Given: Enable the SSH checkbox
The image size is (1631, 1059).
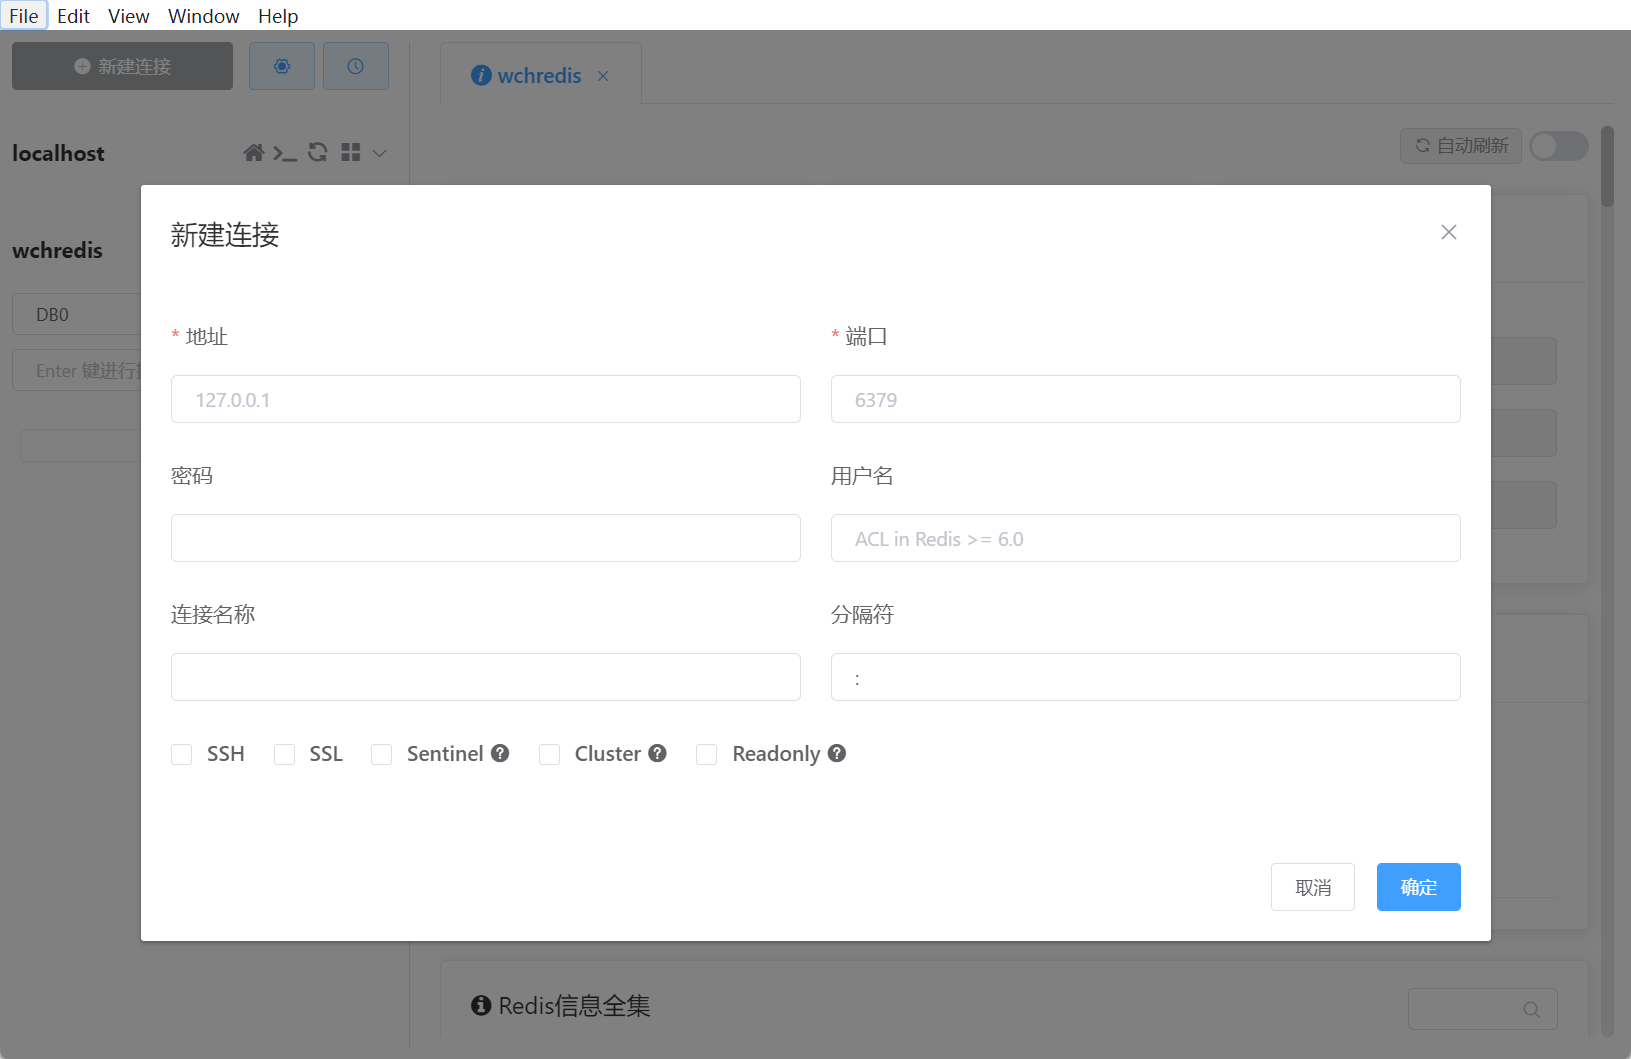Looking at the screenshot, I should pos(182,754).
